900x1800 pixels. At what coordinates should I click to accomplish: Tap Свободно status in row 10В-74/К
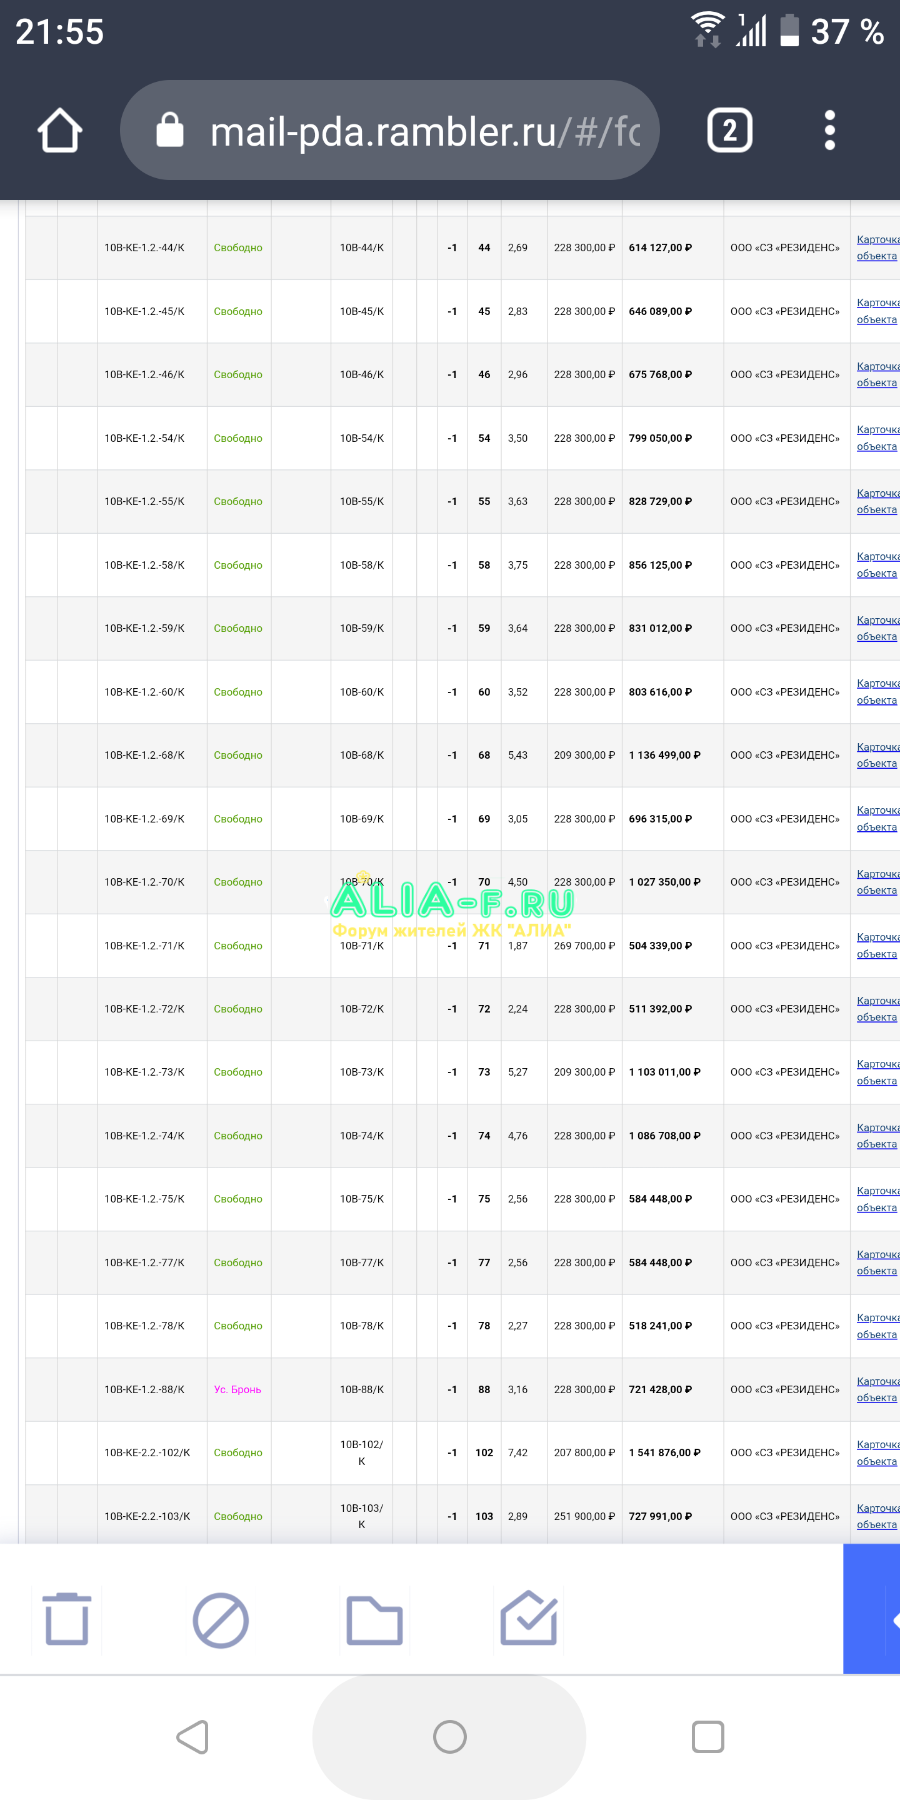[x=238, y=1136]
